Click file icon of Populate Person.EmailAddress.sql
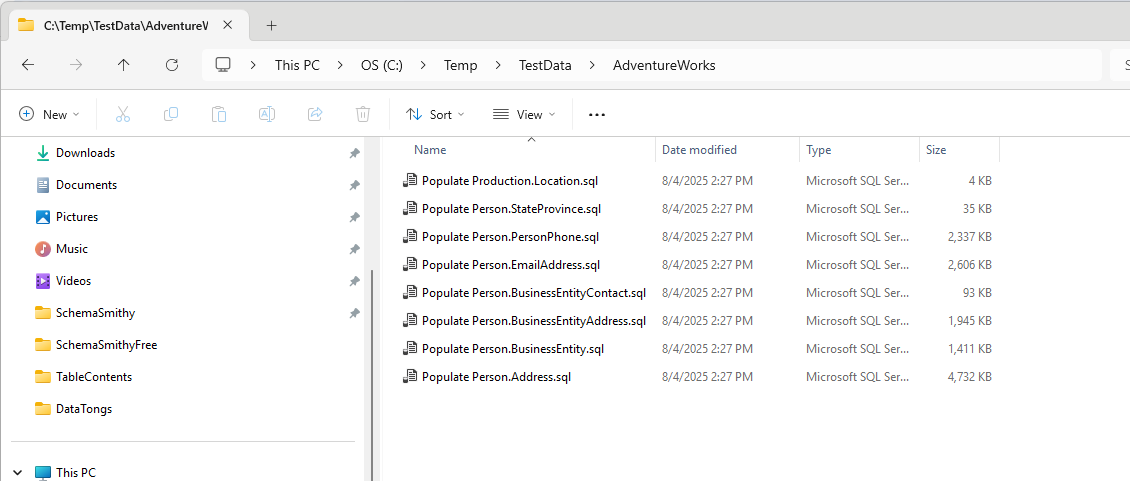1130x481 pixels. click(x=410, y=265)
